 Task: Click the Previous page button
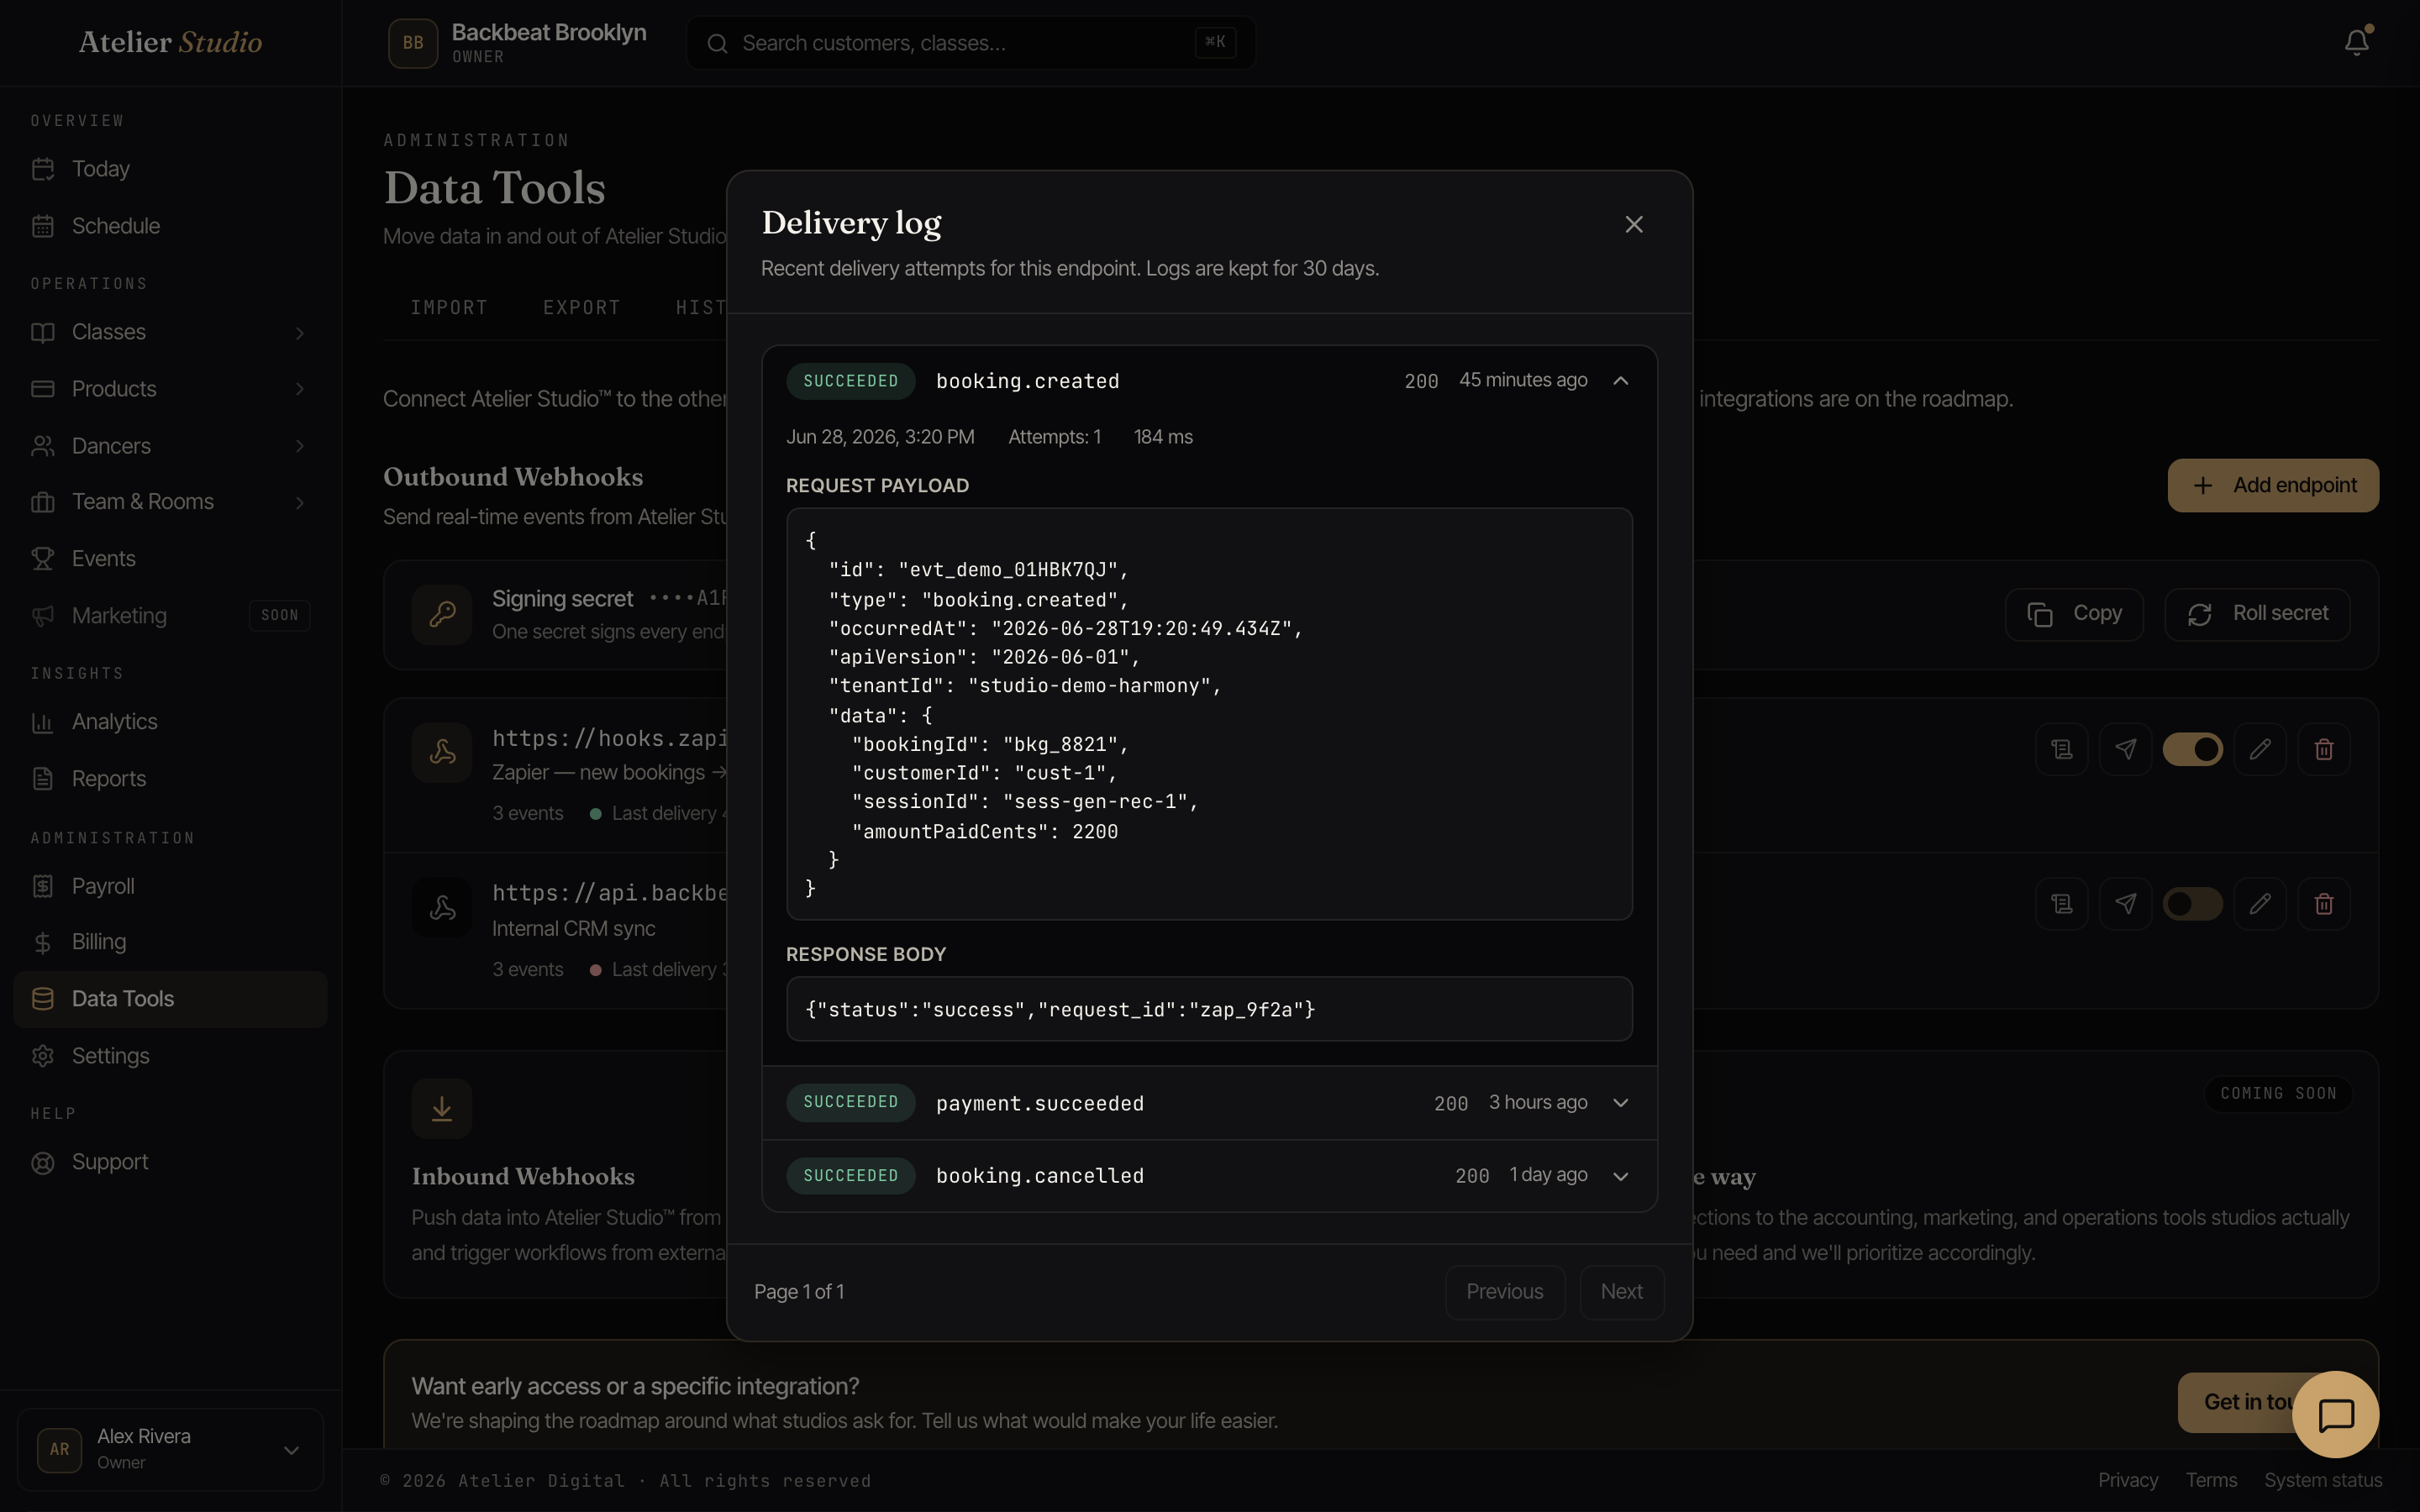tap(1505, 1291)
